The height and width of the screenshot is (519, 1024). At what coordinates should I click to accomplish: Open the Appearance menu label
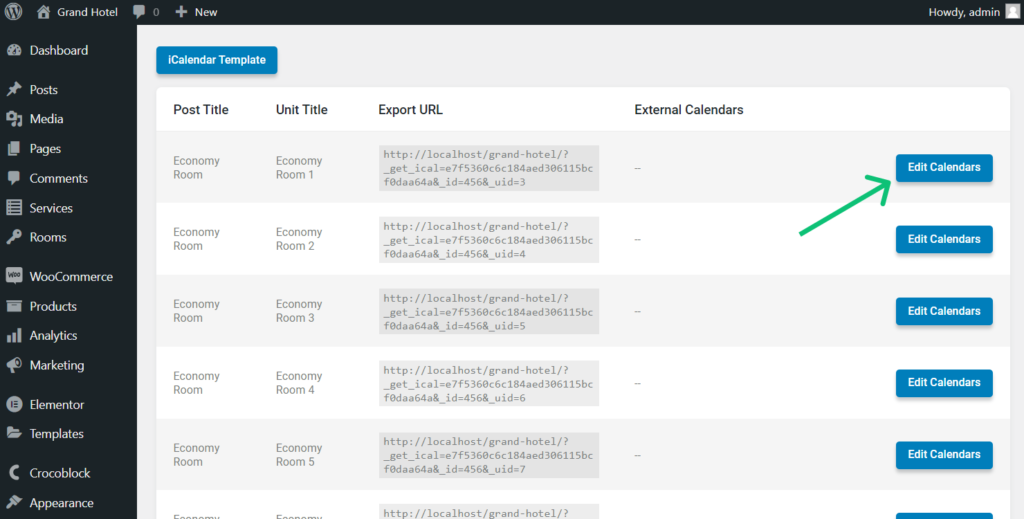(61, 503)
